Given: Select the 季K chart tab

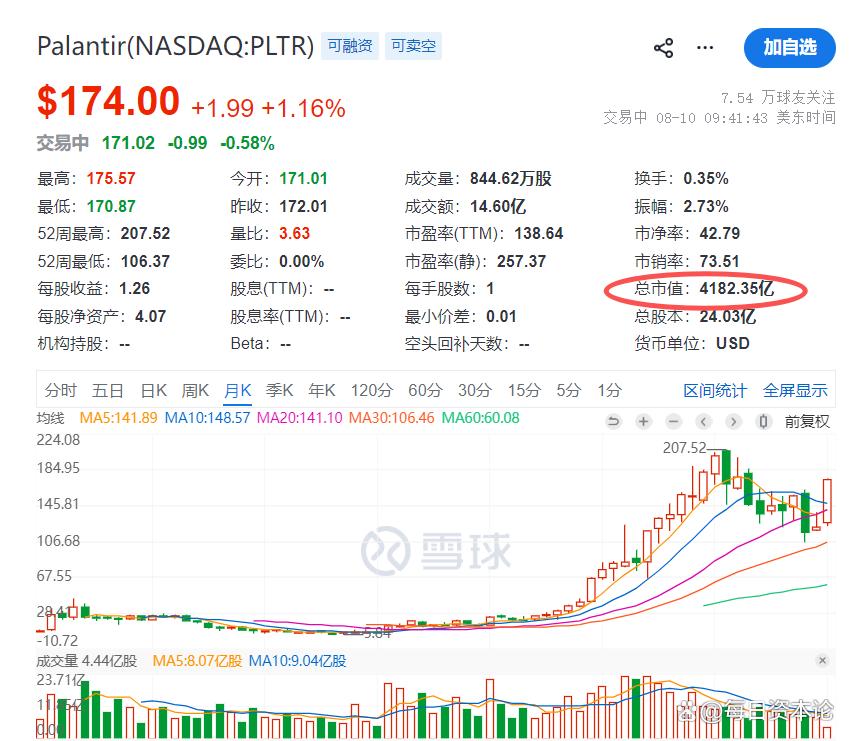Looking at the screenshot, I should pyautogui.click(x=280, y=390).
